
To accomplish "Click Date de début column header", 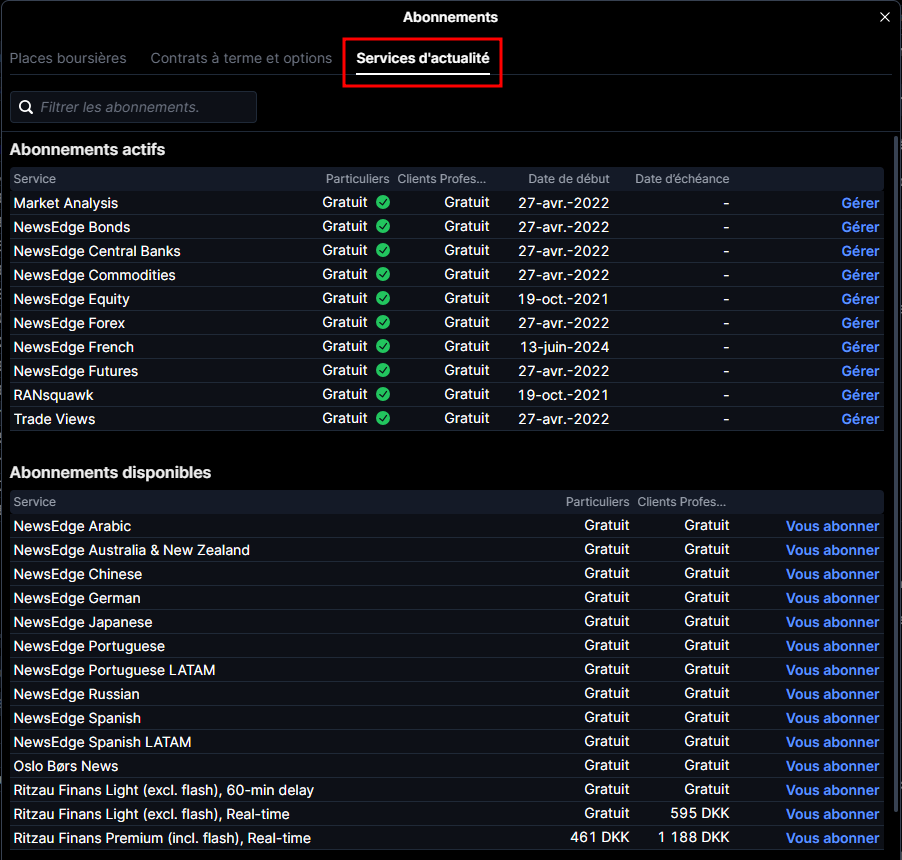I will tap(568, 179).
